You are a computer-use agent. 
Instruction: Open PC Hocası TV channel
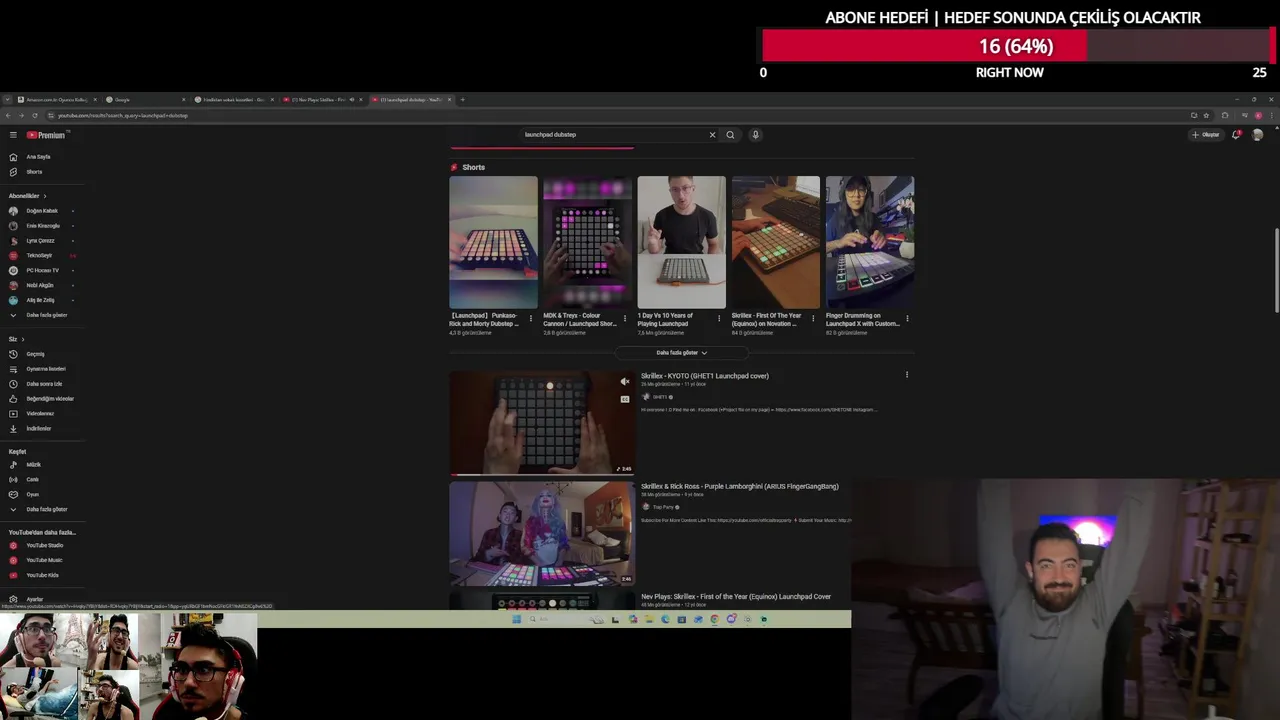coord(41,270)
